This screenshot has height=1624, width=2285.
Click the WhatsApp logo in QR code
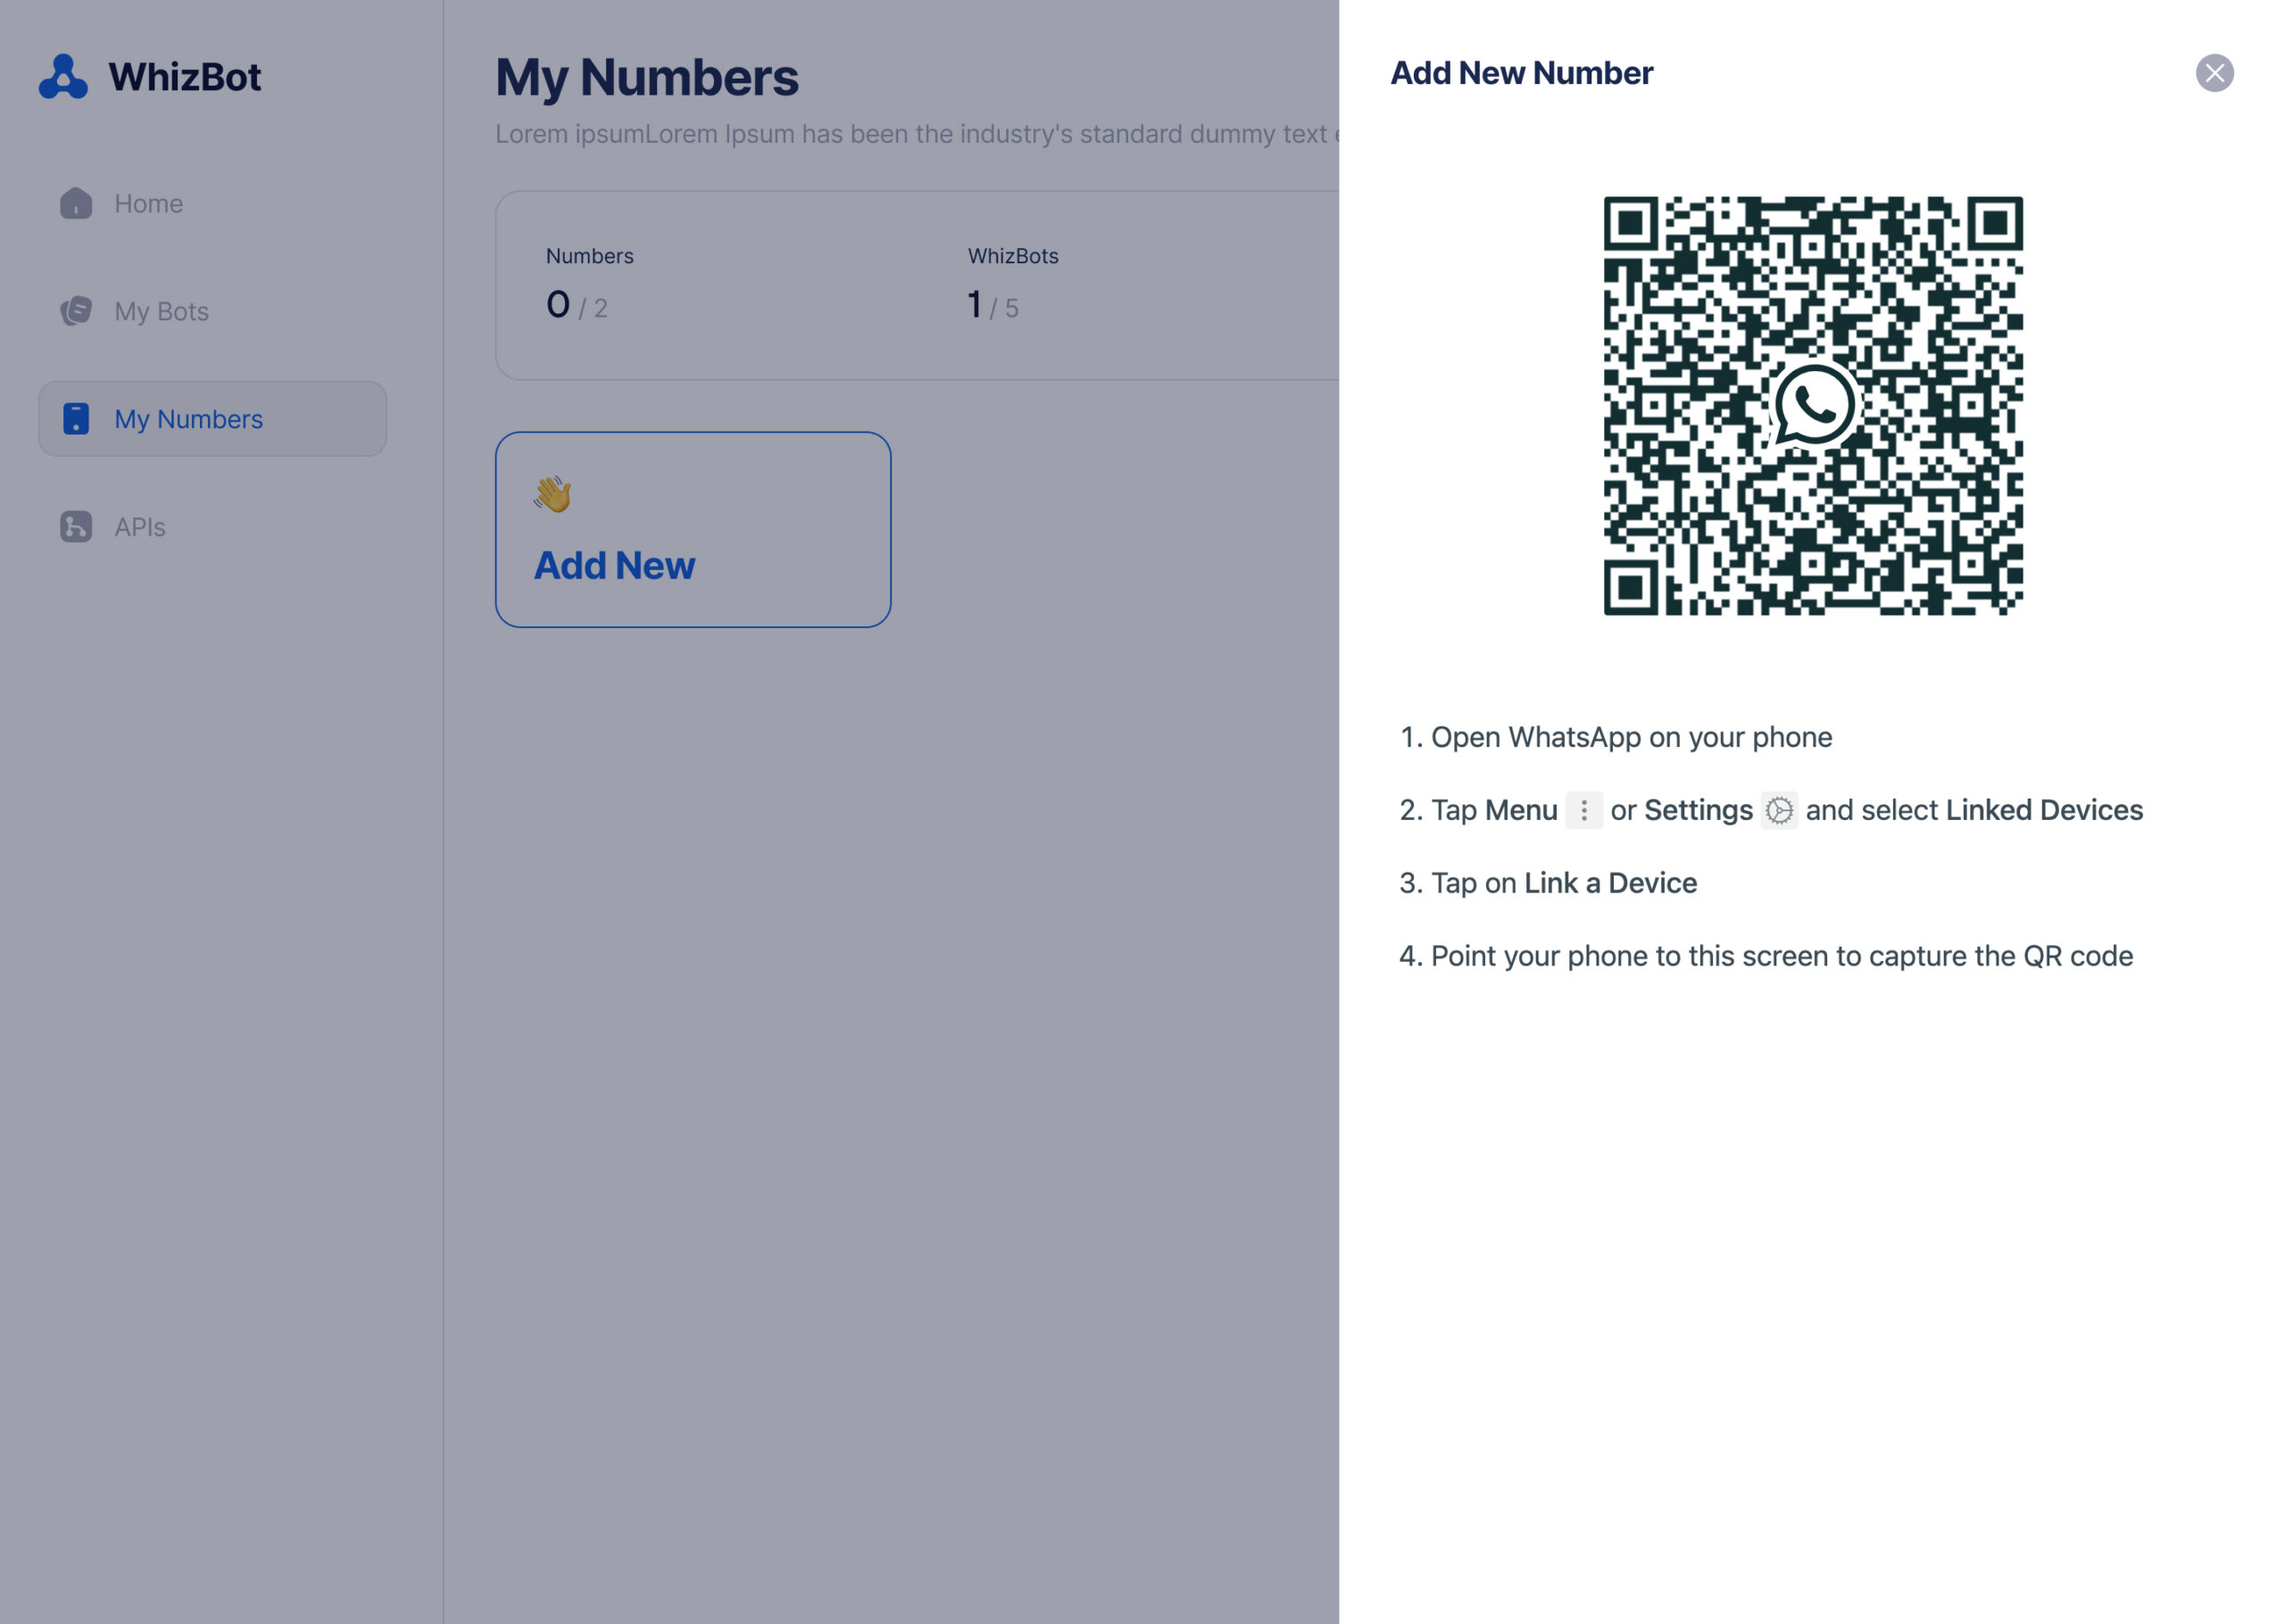pos(1813,405)
